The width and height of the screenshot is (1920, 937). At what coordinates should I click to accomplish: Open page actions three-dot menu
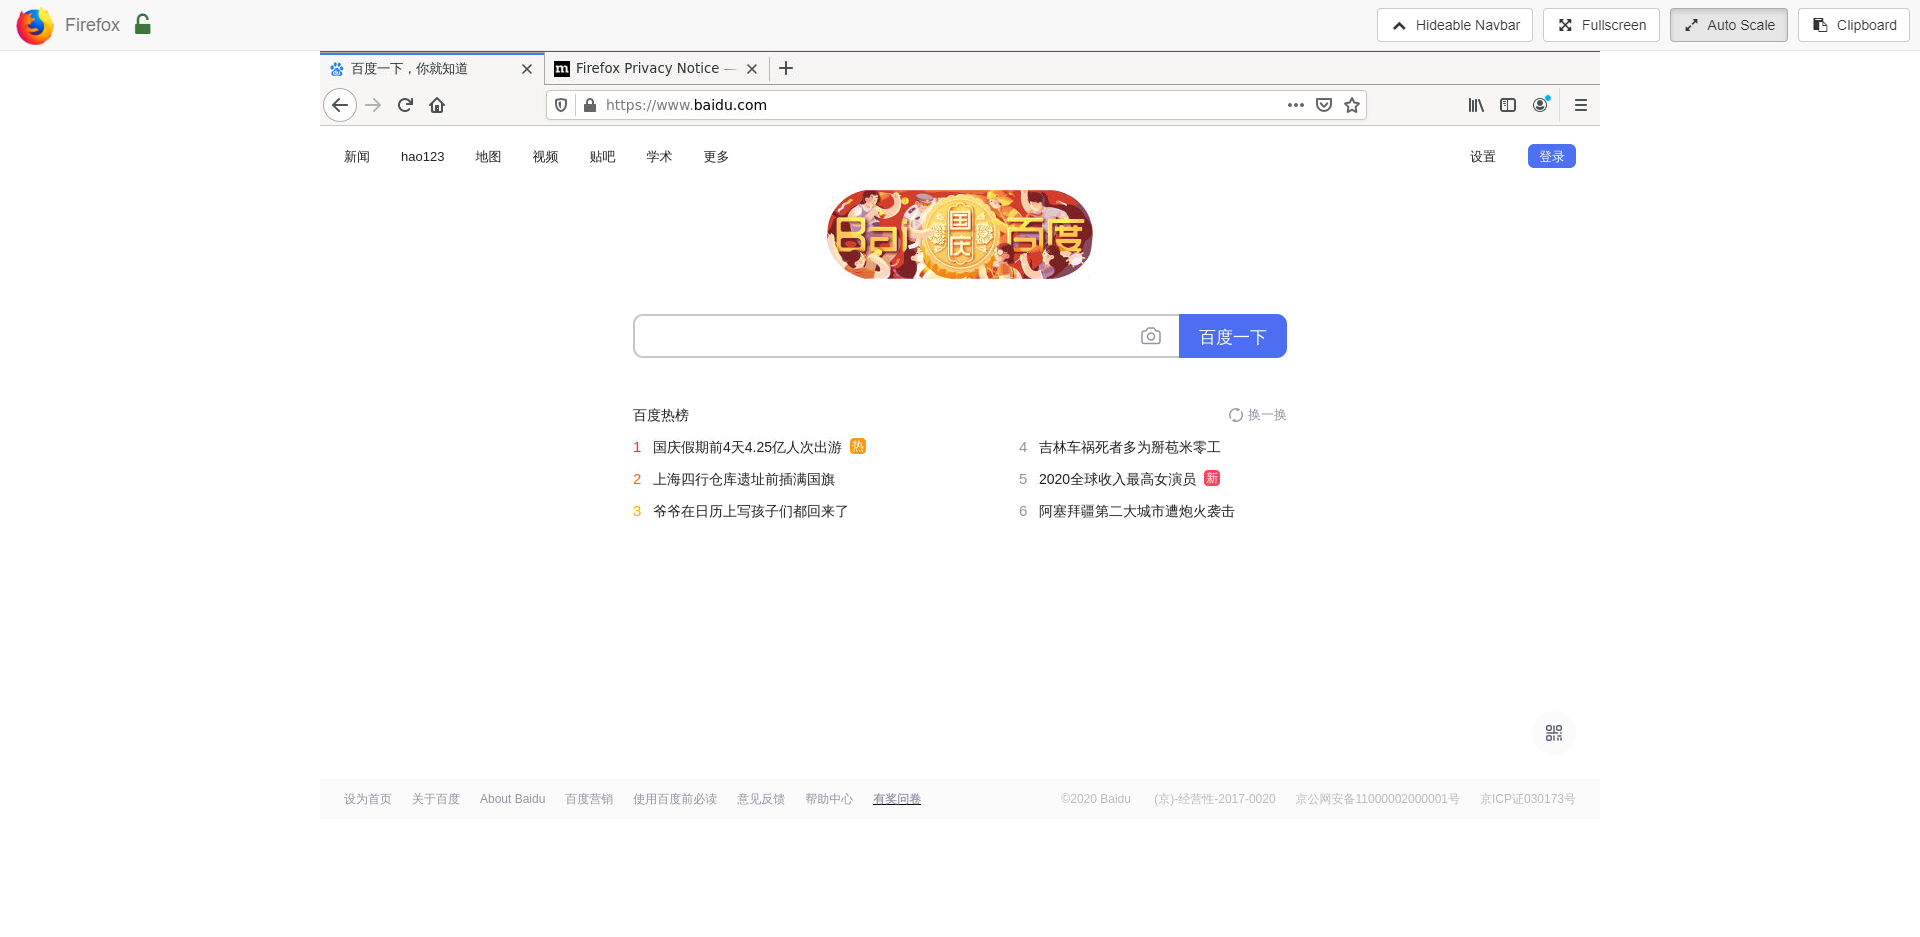(1296, 105)
